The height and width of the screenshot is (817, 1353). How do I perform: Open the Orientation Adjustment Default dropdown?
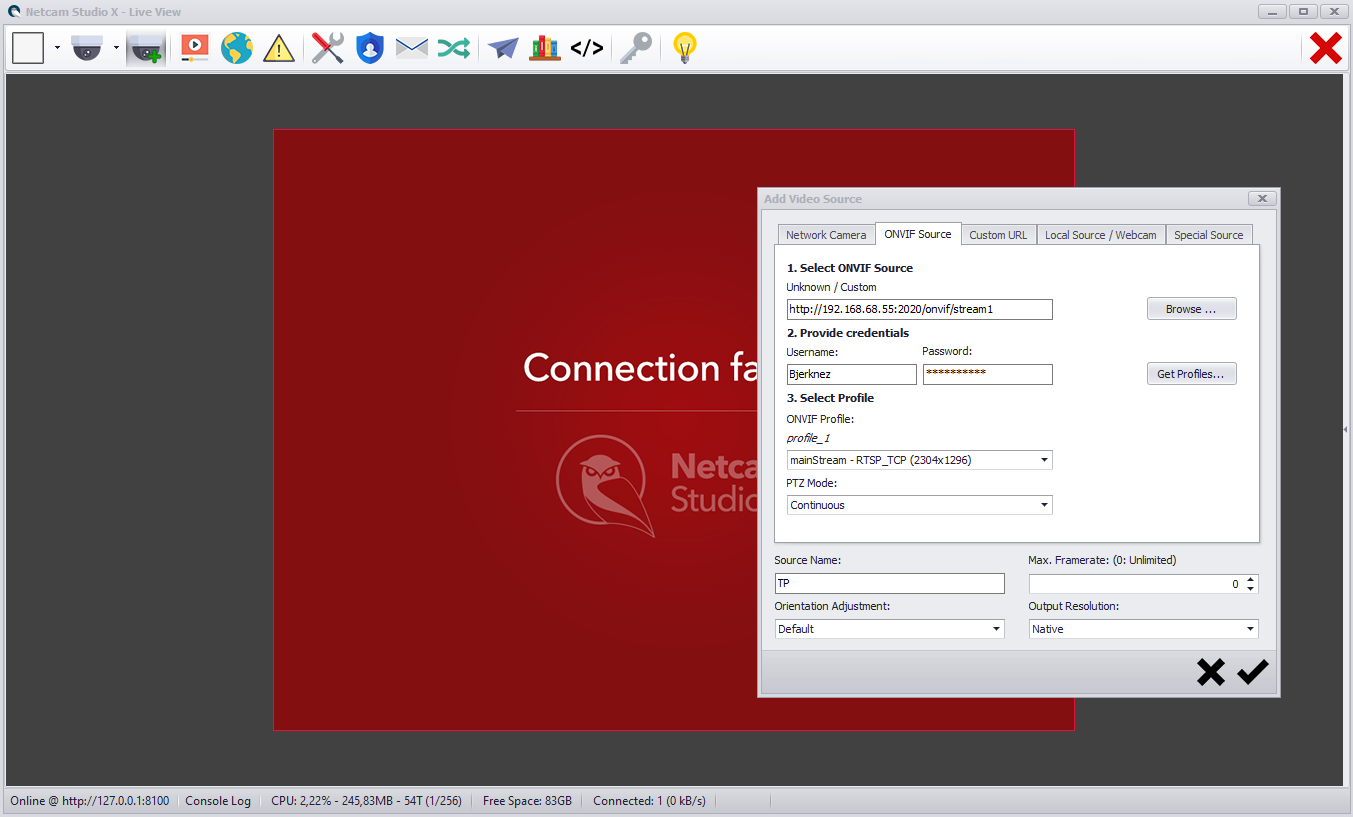[890, 629]
